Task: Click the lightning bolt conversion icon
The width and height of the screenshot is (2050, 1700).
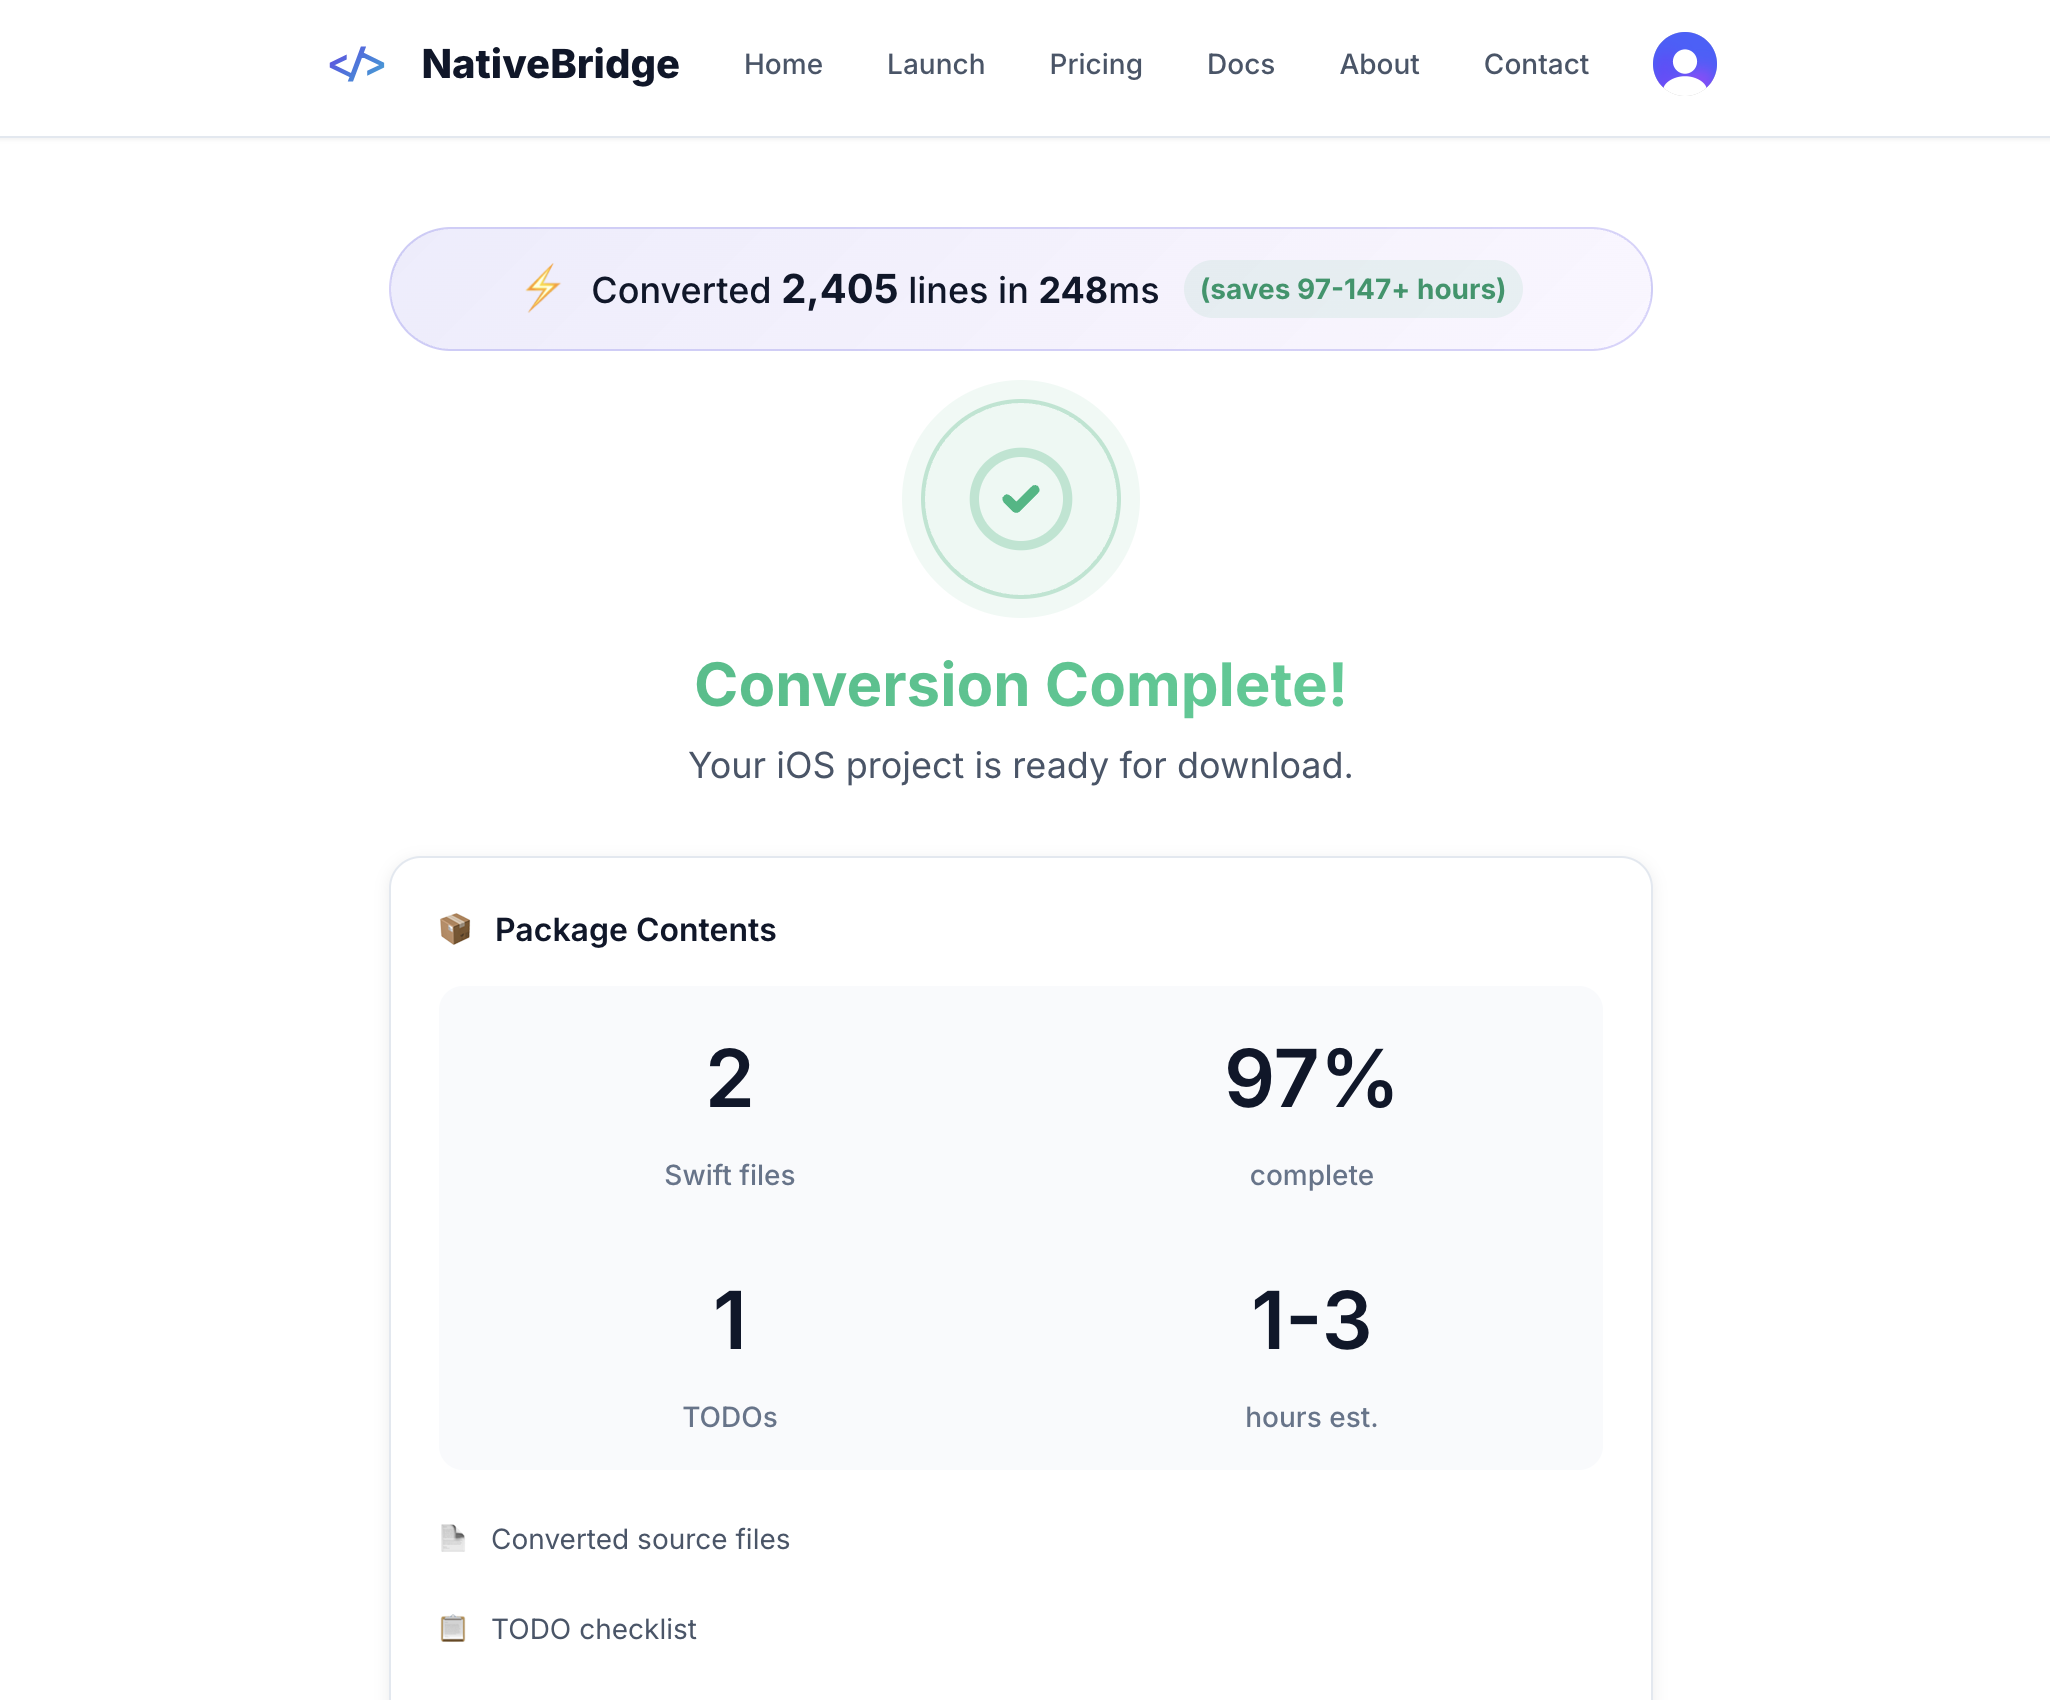Action: click(x=541, y=289)
